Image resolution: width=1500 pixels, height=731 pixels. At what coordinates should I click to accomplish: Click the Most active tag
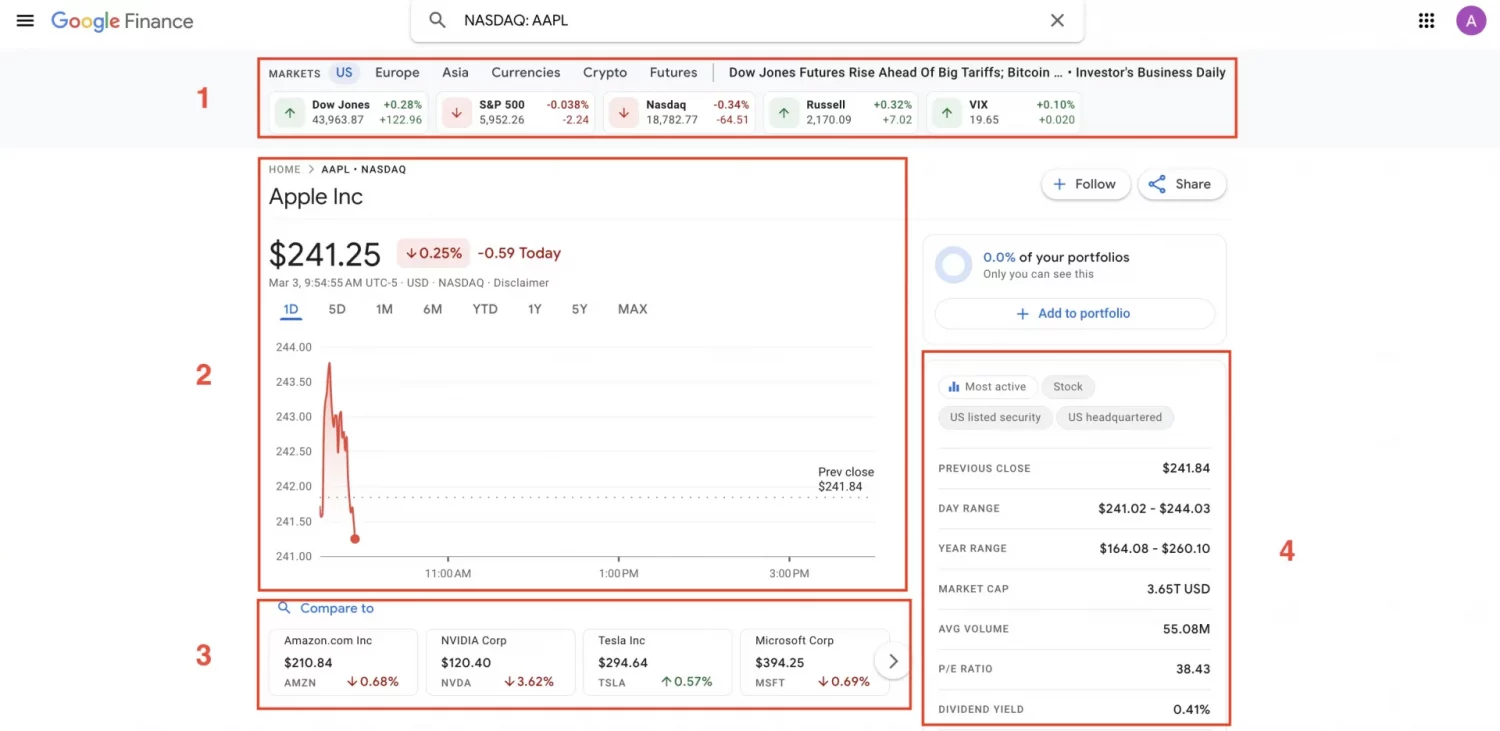(x=987, y=386)
